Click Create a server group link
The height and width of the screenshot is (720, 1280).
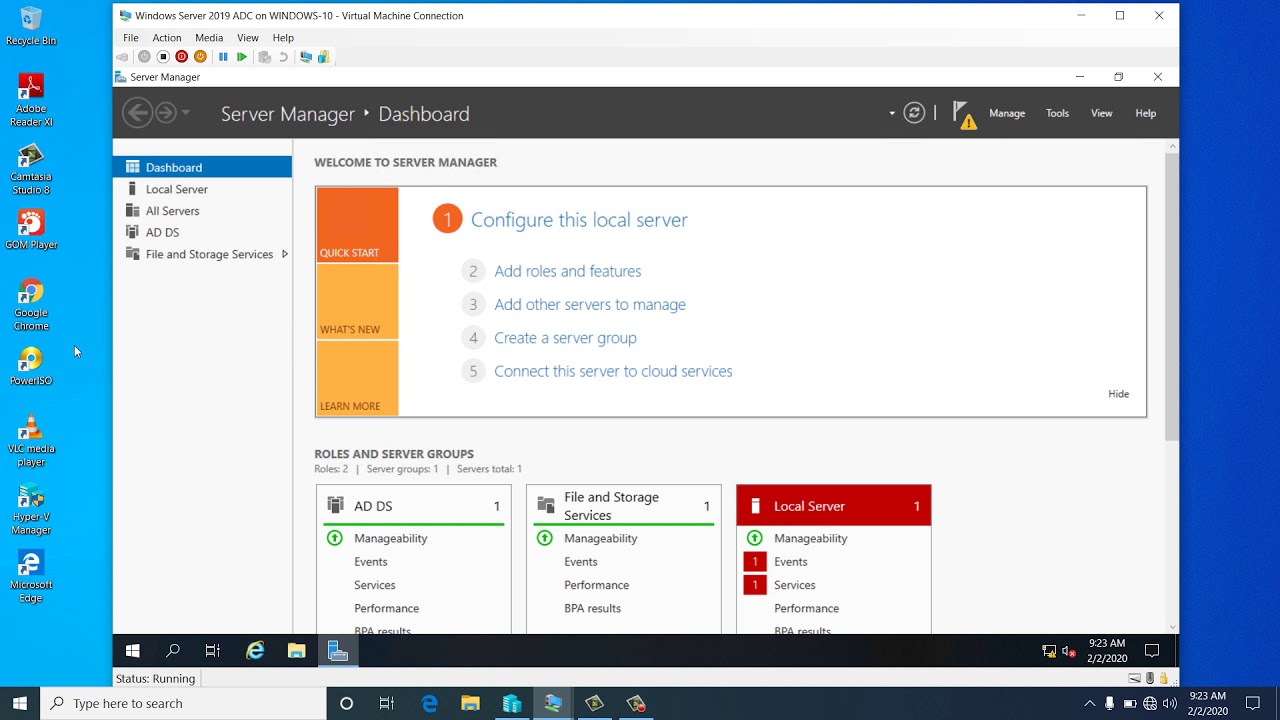click(565, 338)
